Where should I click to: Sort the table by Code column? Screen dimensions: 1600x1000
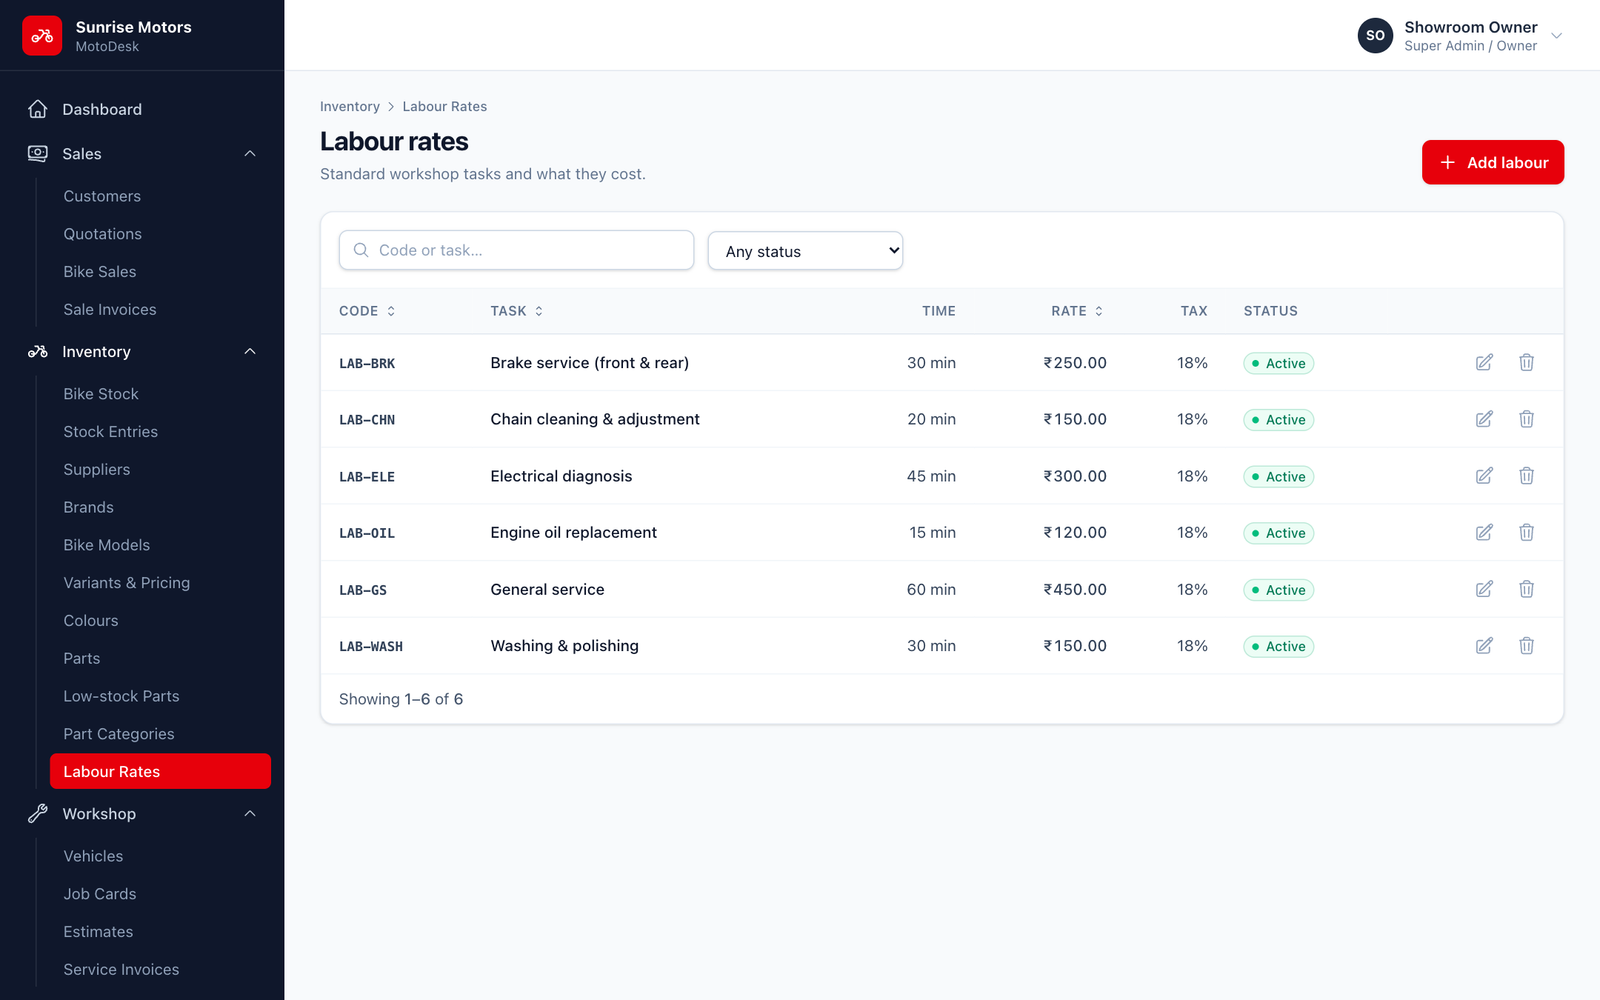pyautogui.click(x=367, y=311)
